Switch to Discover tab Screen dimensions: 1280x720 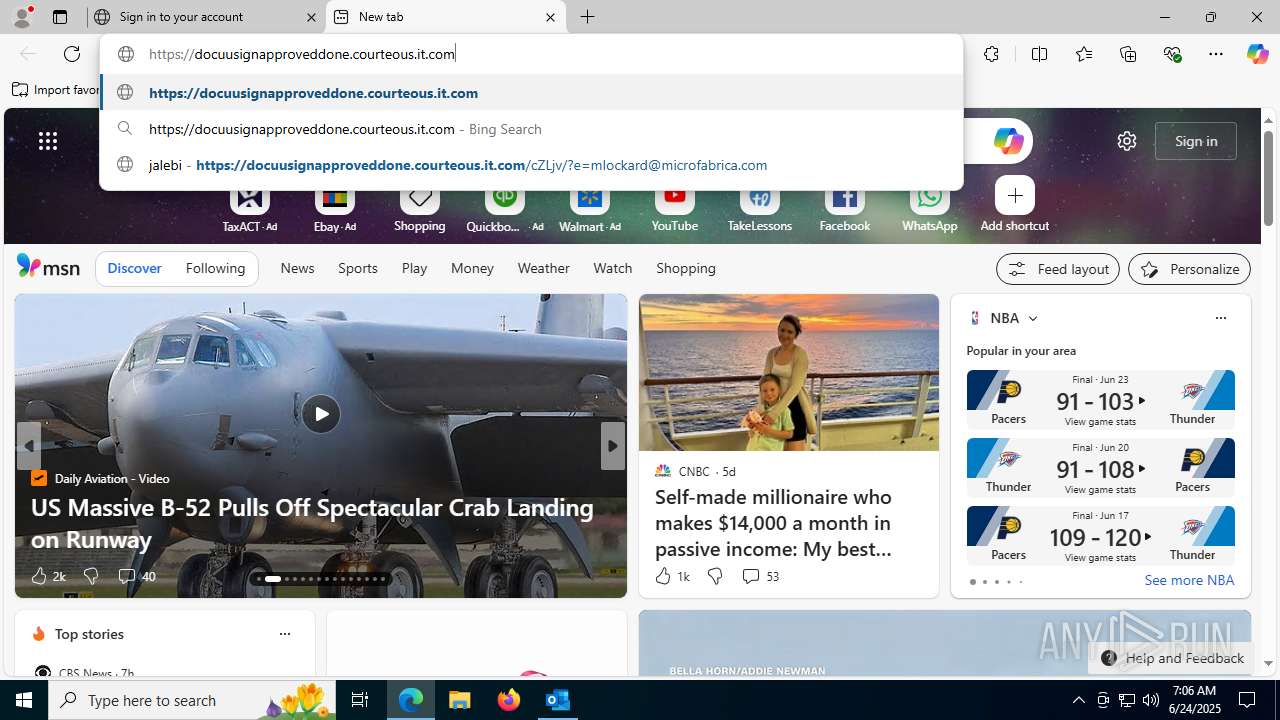(134, 268)
